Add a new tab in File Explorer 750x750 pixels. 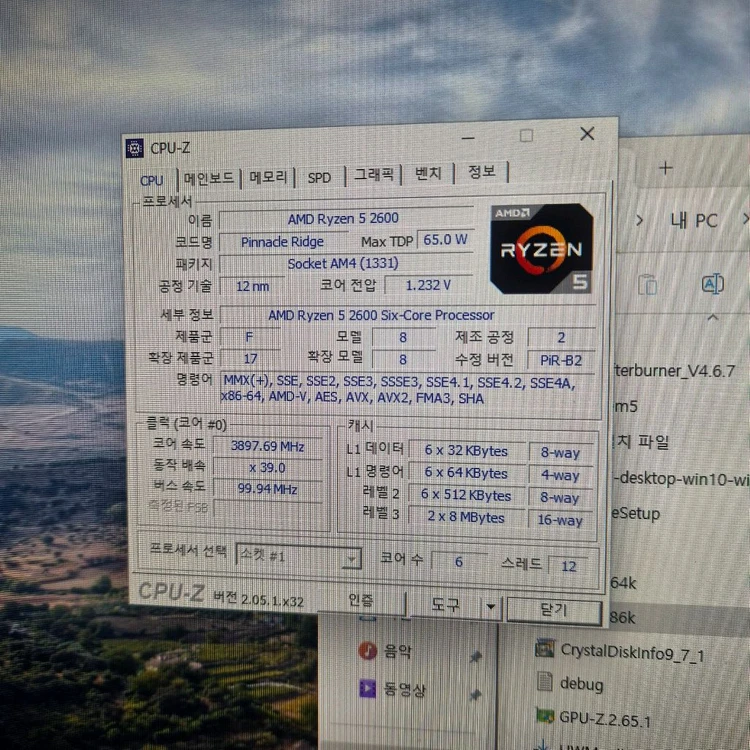tap(666, 168)
